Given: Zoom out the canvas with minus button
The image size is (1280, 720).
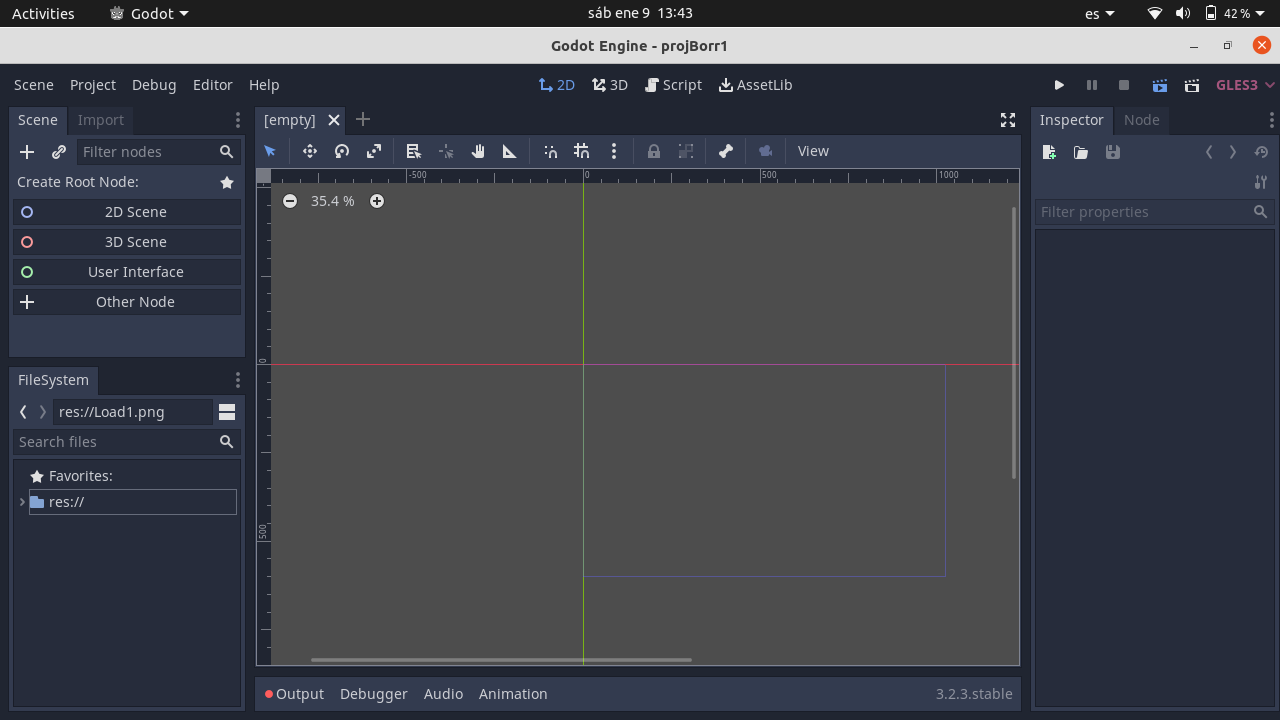Looking at the screenshot, I should 290,201.
